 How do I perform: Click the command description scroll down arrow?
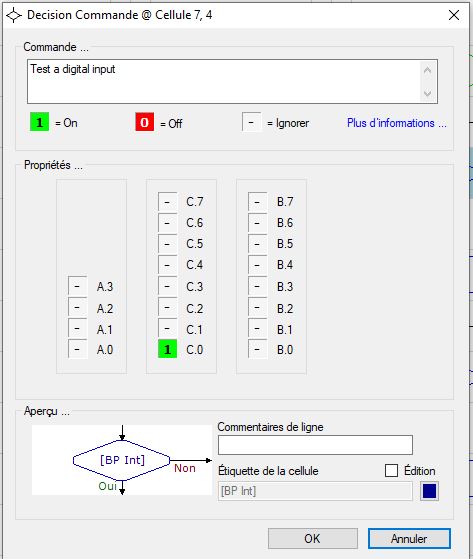(x=427, y=93)
